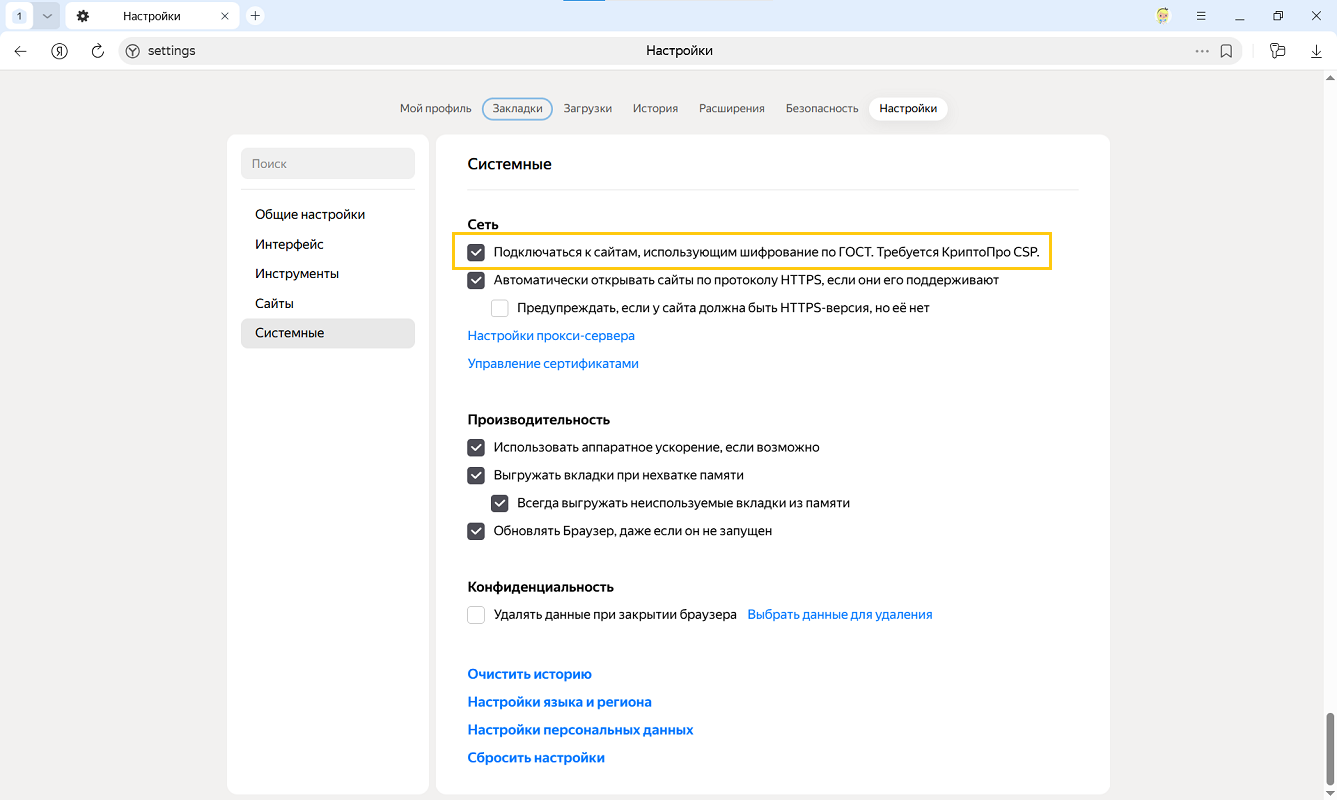Open the three-dot page menu in the address bar
1337x800 pixels.
coord(1201,51)
